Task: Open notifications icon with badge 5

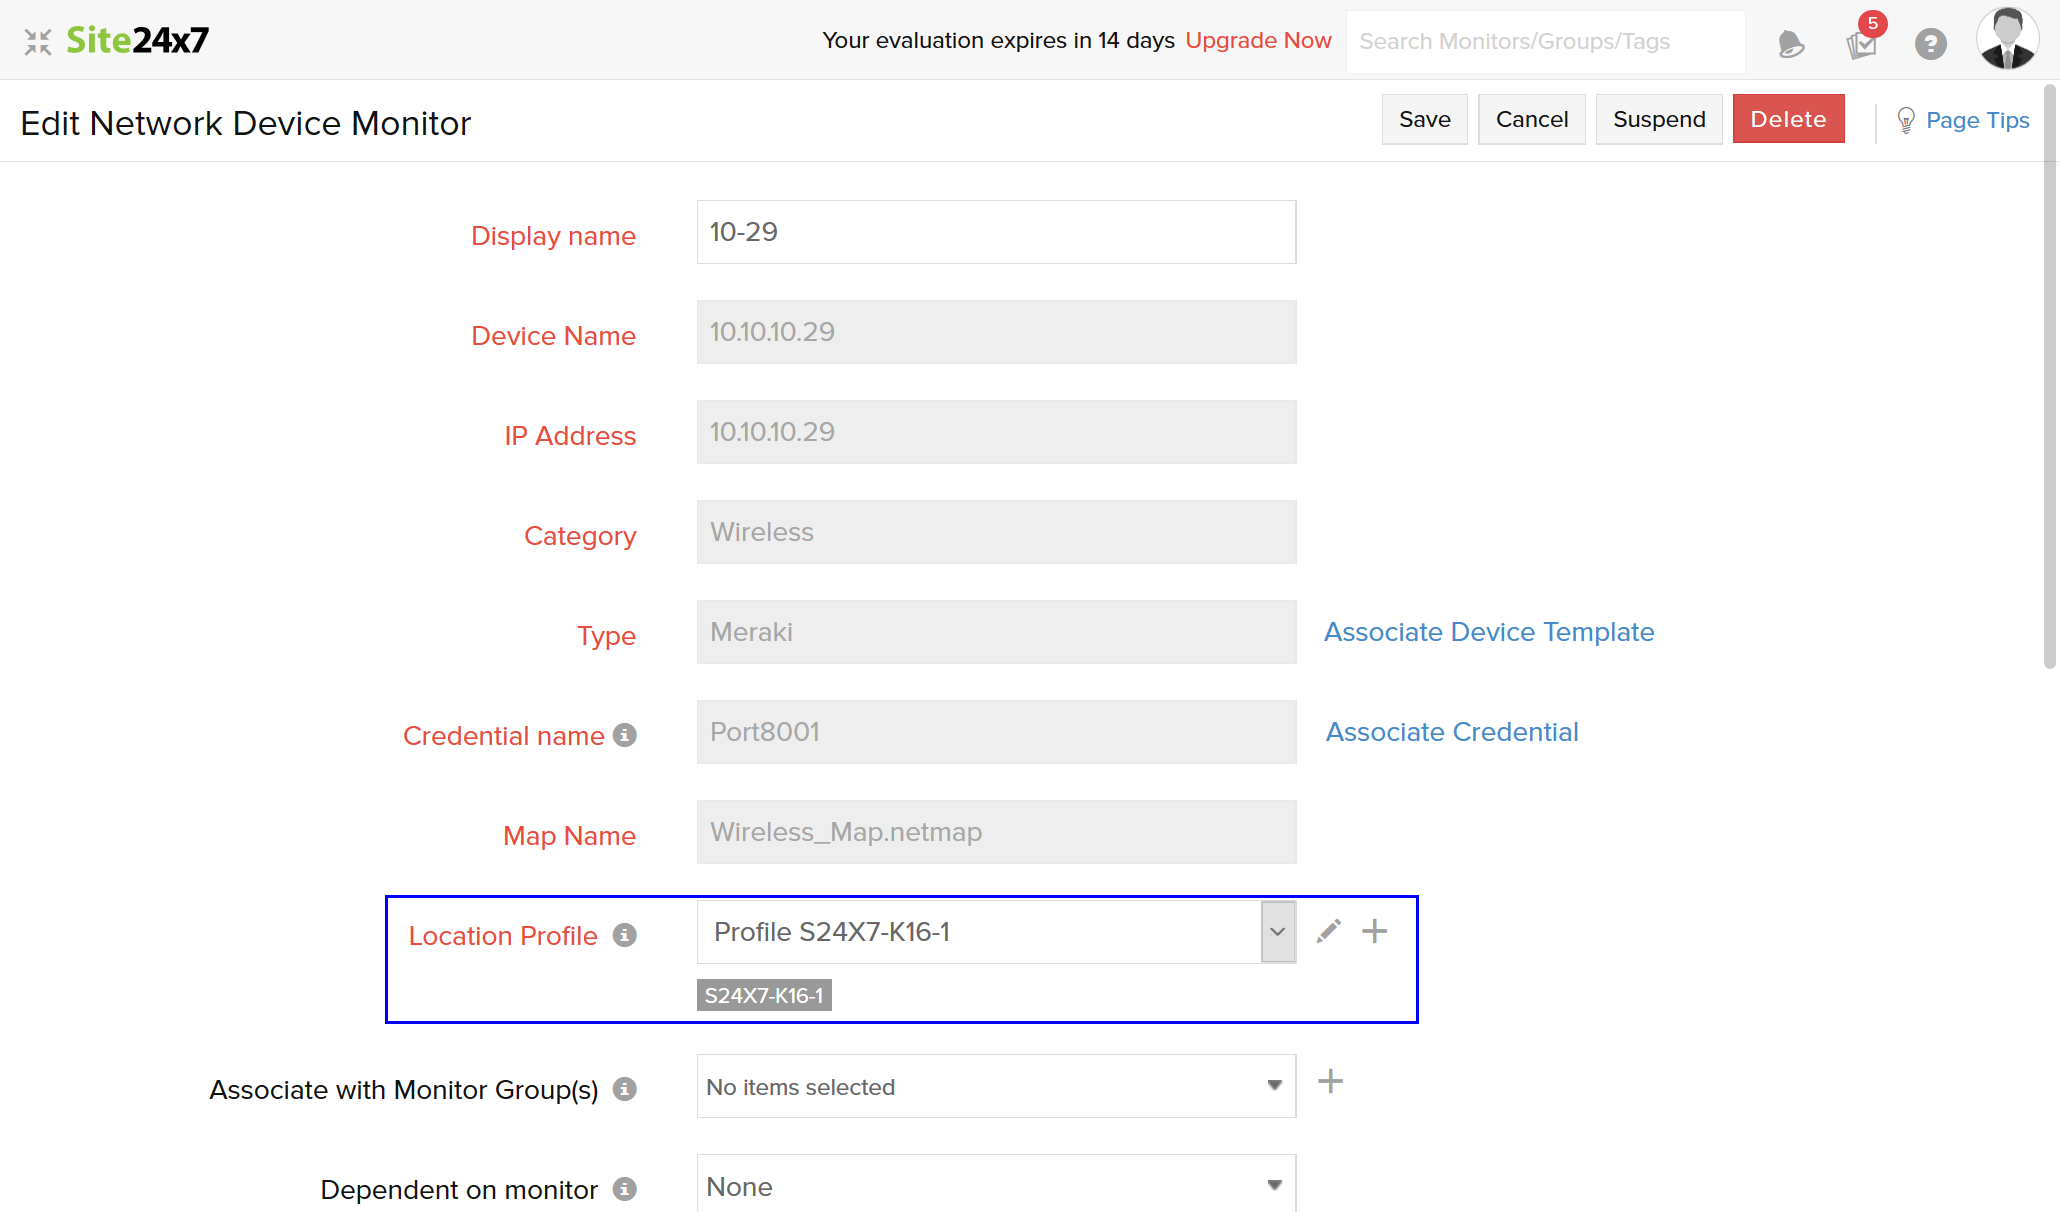Action: coord(1862,44)
